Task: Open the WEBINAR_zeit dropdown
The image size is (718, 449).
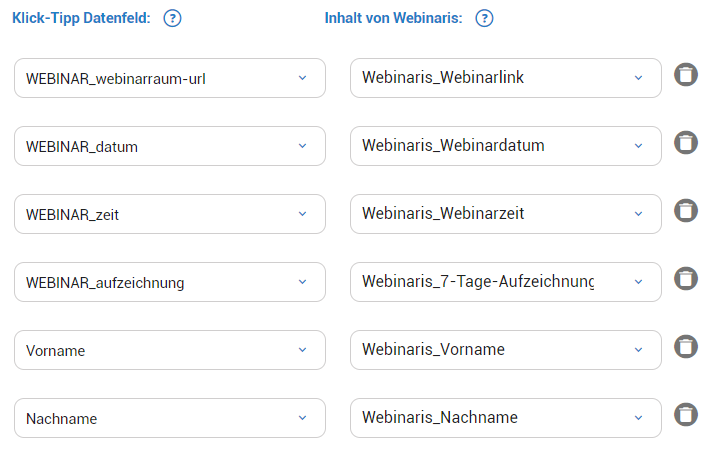Action: pyautogui.click(x=170, y=214)
